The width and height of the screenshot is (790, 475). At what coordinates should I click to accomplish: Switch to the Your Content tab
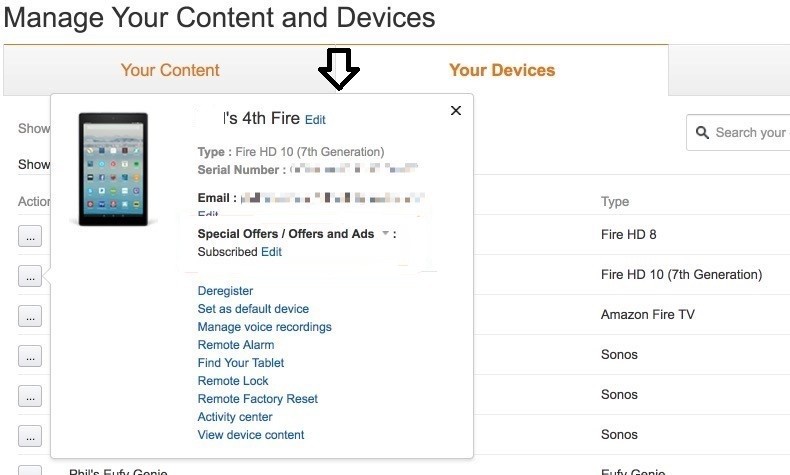coord(170,70)
